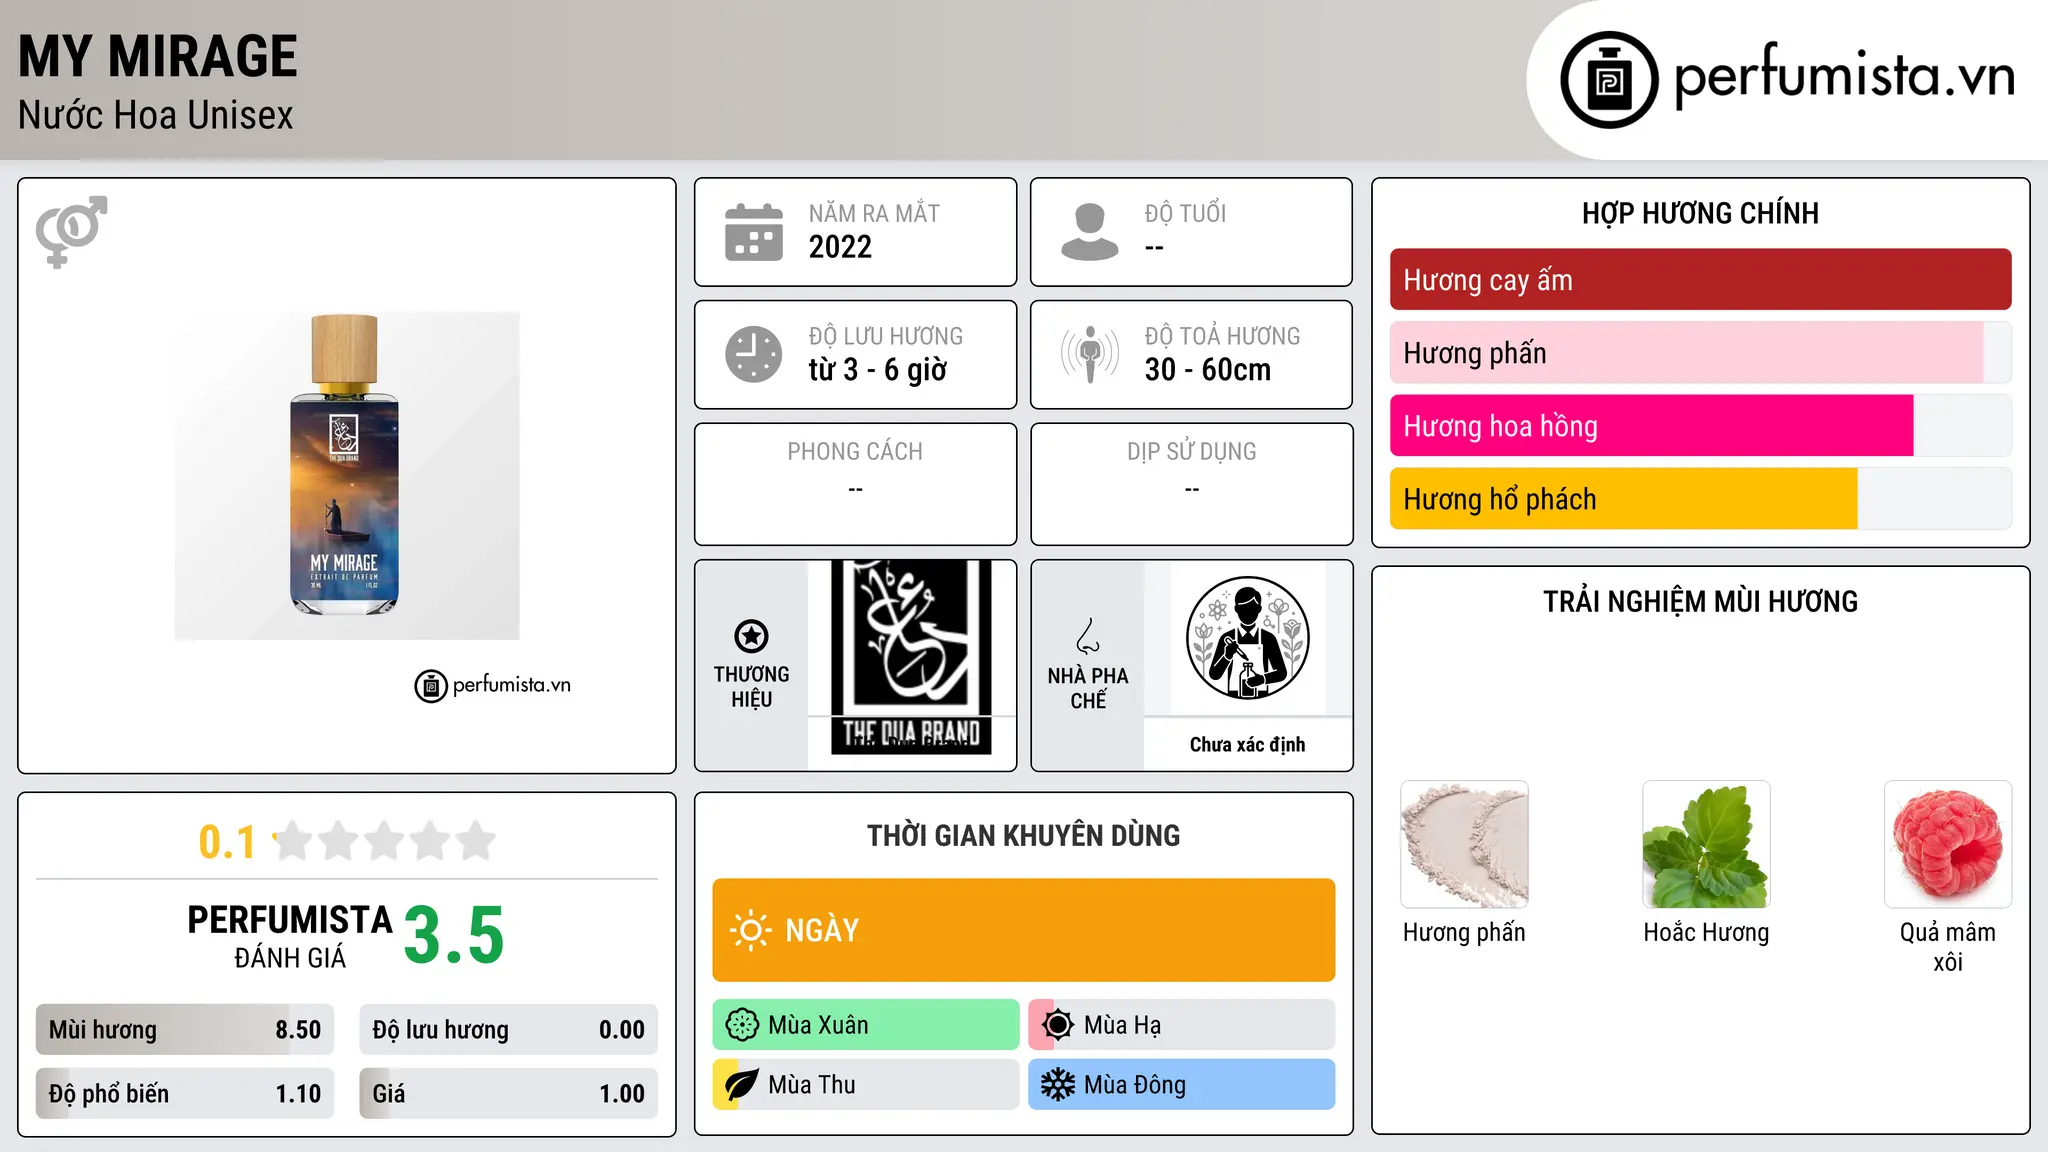Select the Hoắc Hương patchouli leaf image
The height and width of the screenshot is (1152, 2048).
pos(1706,844)
